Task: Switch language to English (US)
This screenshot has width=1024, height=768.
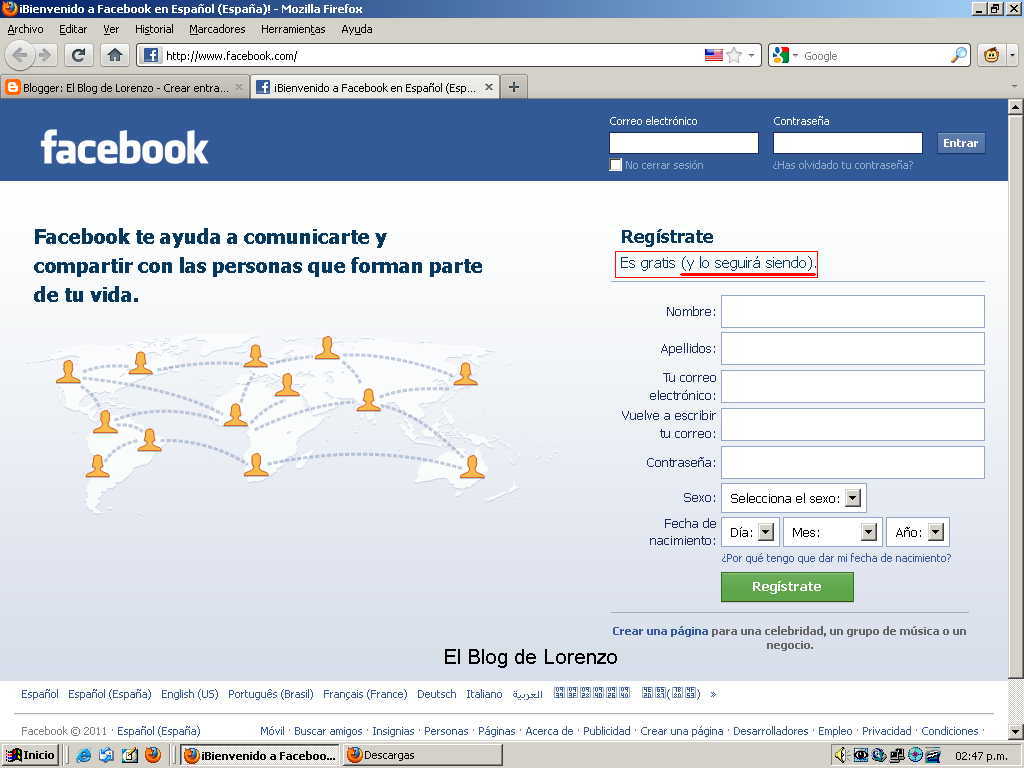Action: pyautogui.click(x=189, y=694)
